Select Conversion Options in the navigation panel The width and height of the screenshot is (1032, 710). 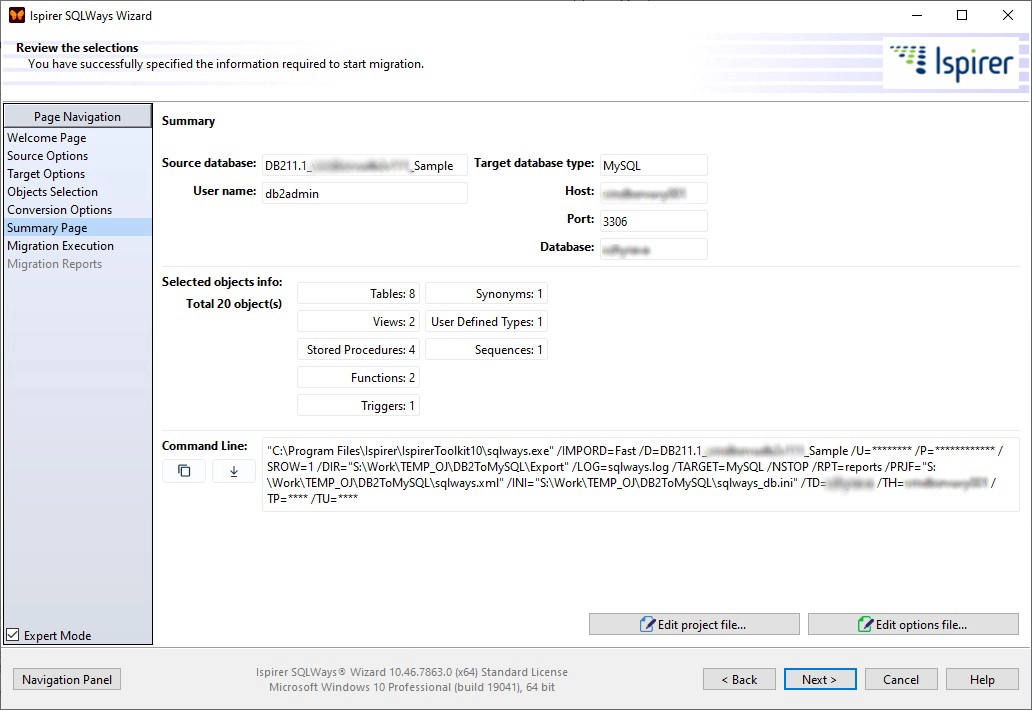(x=59, y=209)
